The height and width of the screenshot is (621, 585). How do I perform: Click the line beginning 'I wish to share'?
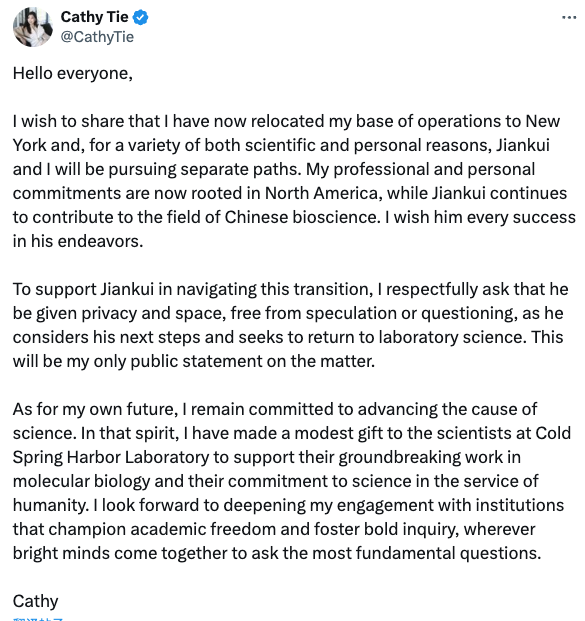pos(286,122)
